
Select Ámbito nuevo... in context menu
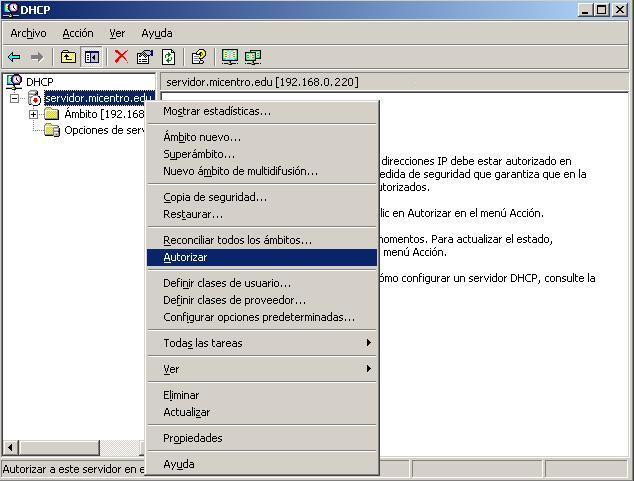pos(201,137)
